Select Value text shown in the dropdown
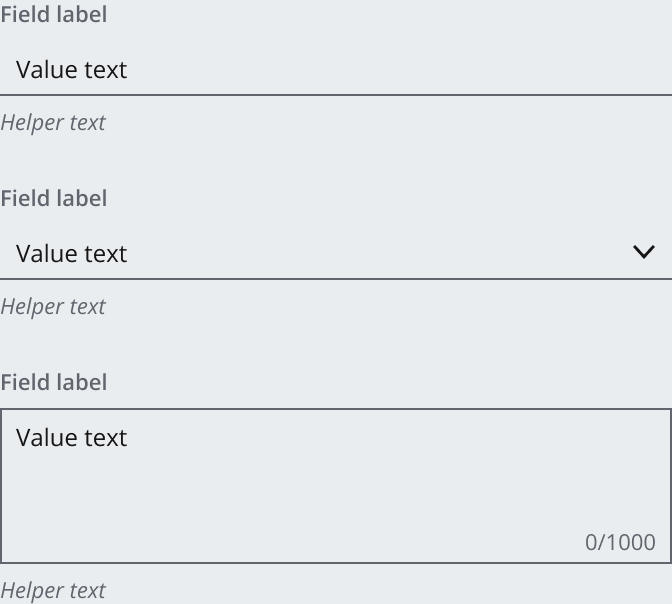Viewport: 672px width, 604px height. tap(71, 253)
